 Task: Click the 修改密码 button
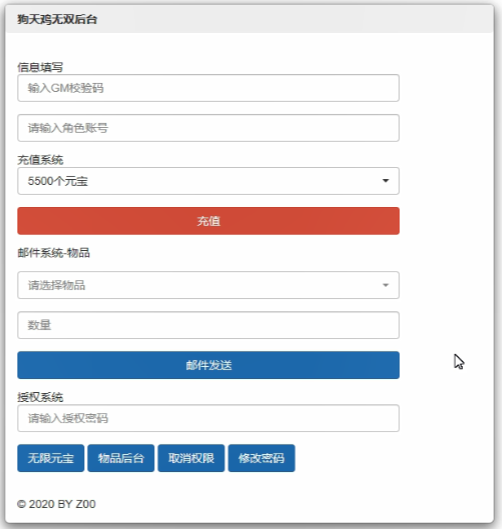[261, 458]
